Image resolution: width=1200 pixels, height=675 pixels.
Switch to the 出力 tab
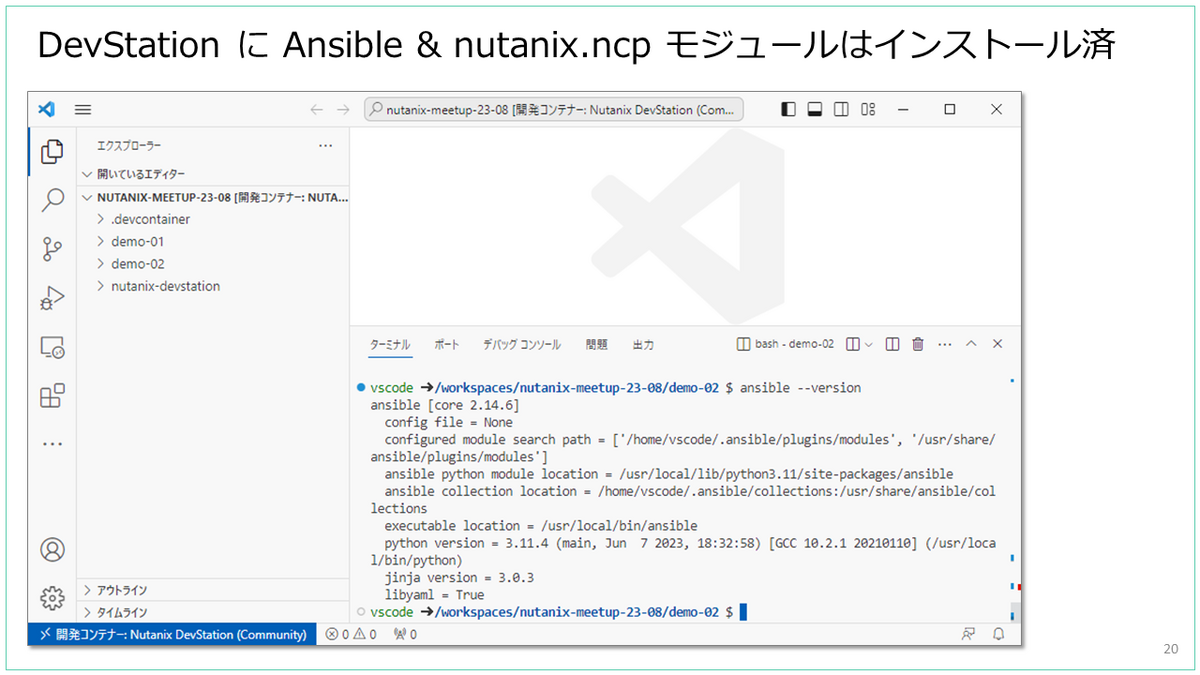click(643, 344)
